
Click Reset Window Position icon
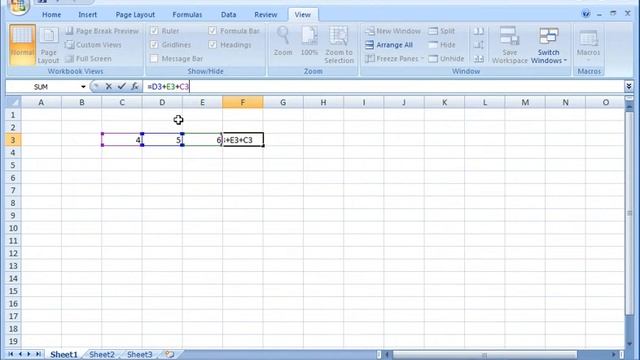click(x=479, y=59)
